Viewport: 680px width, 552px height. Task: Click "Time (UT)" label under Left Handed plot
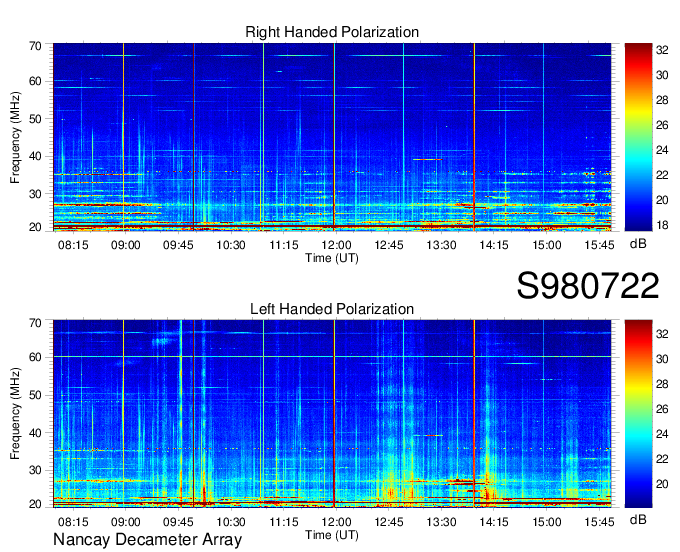332,535
